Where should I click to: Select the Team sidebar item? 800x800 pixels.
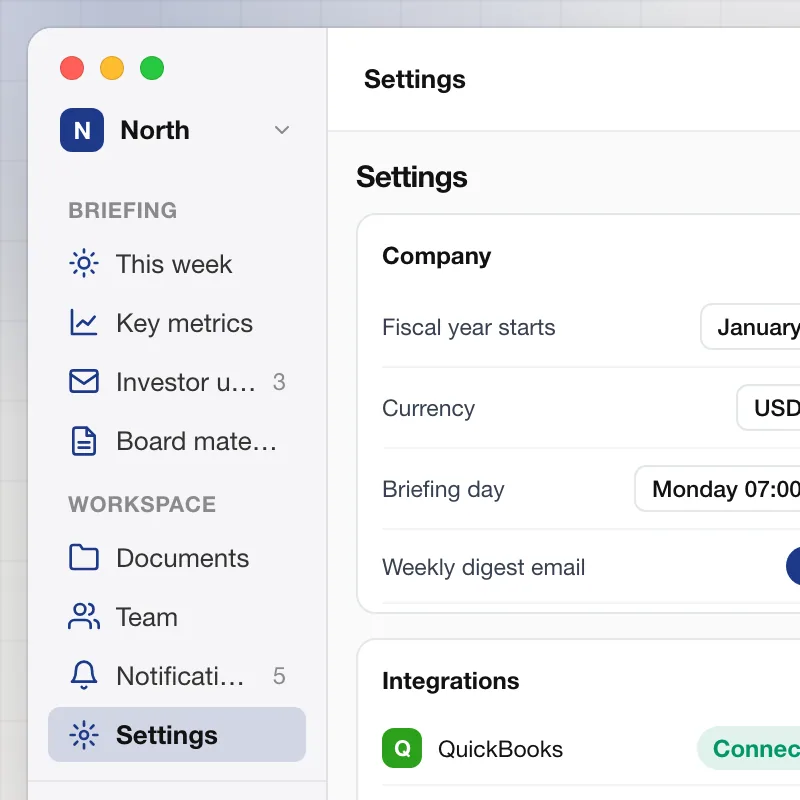(x=177, y=616)
